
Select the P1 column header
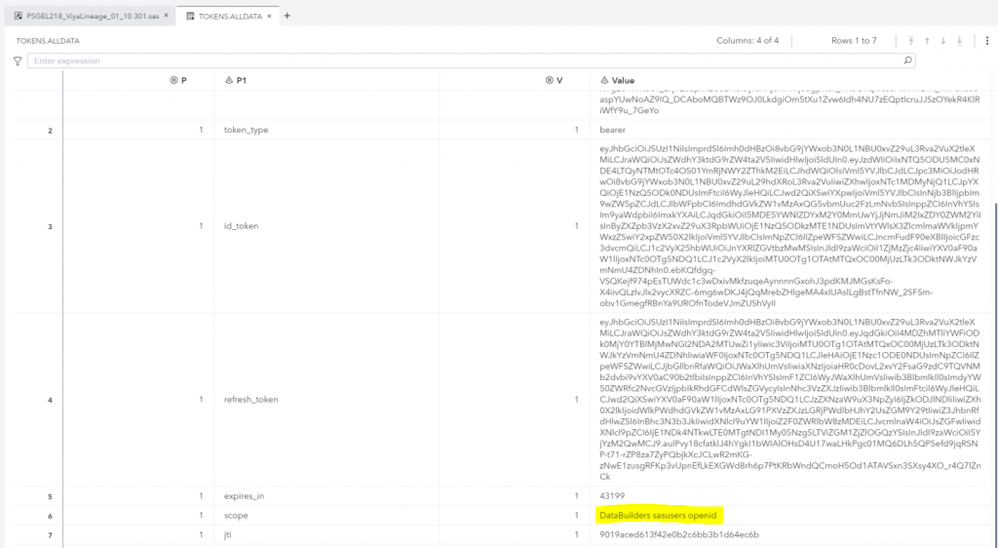[327, 81]
